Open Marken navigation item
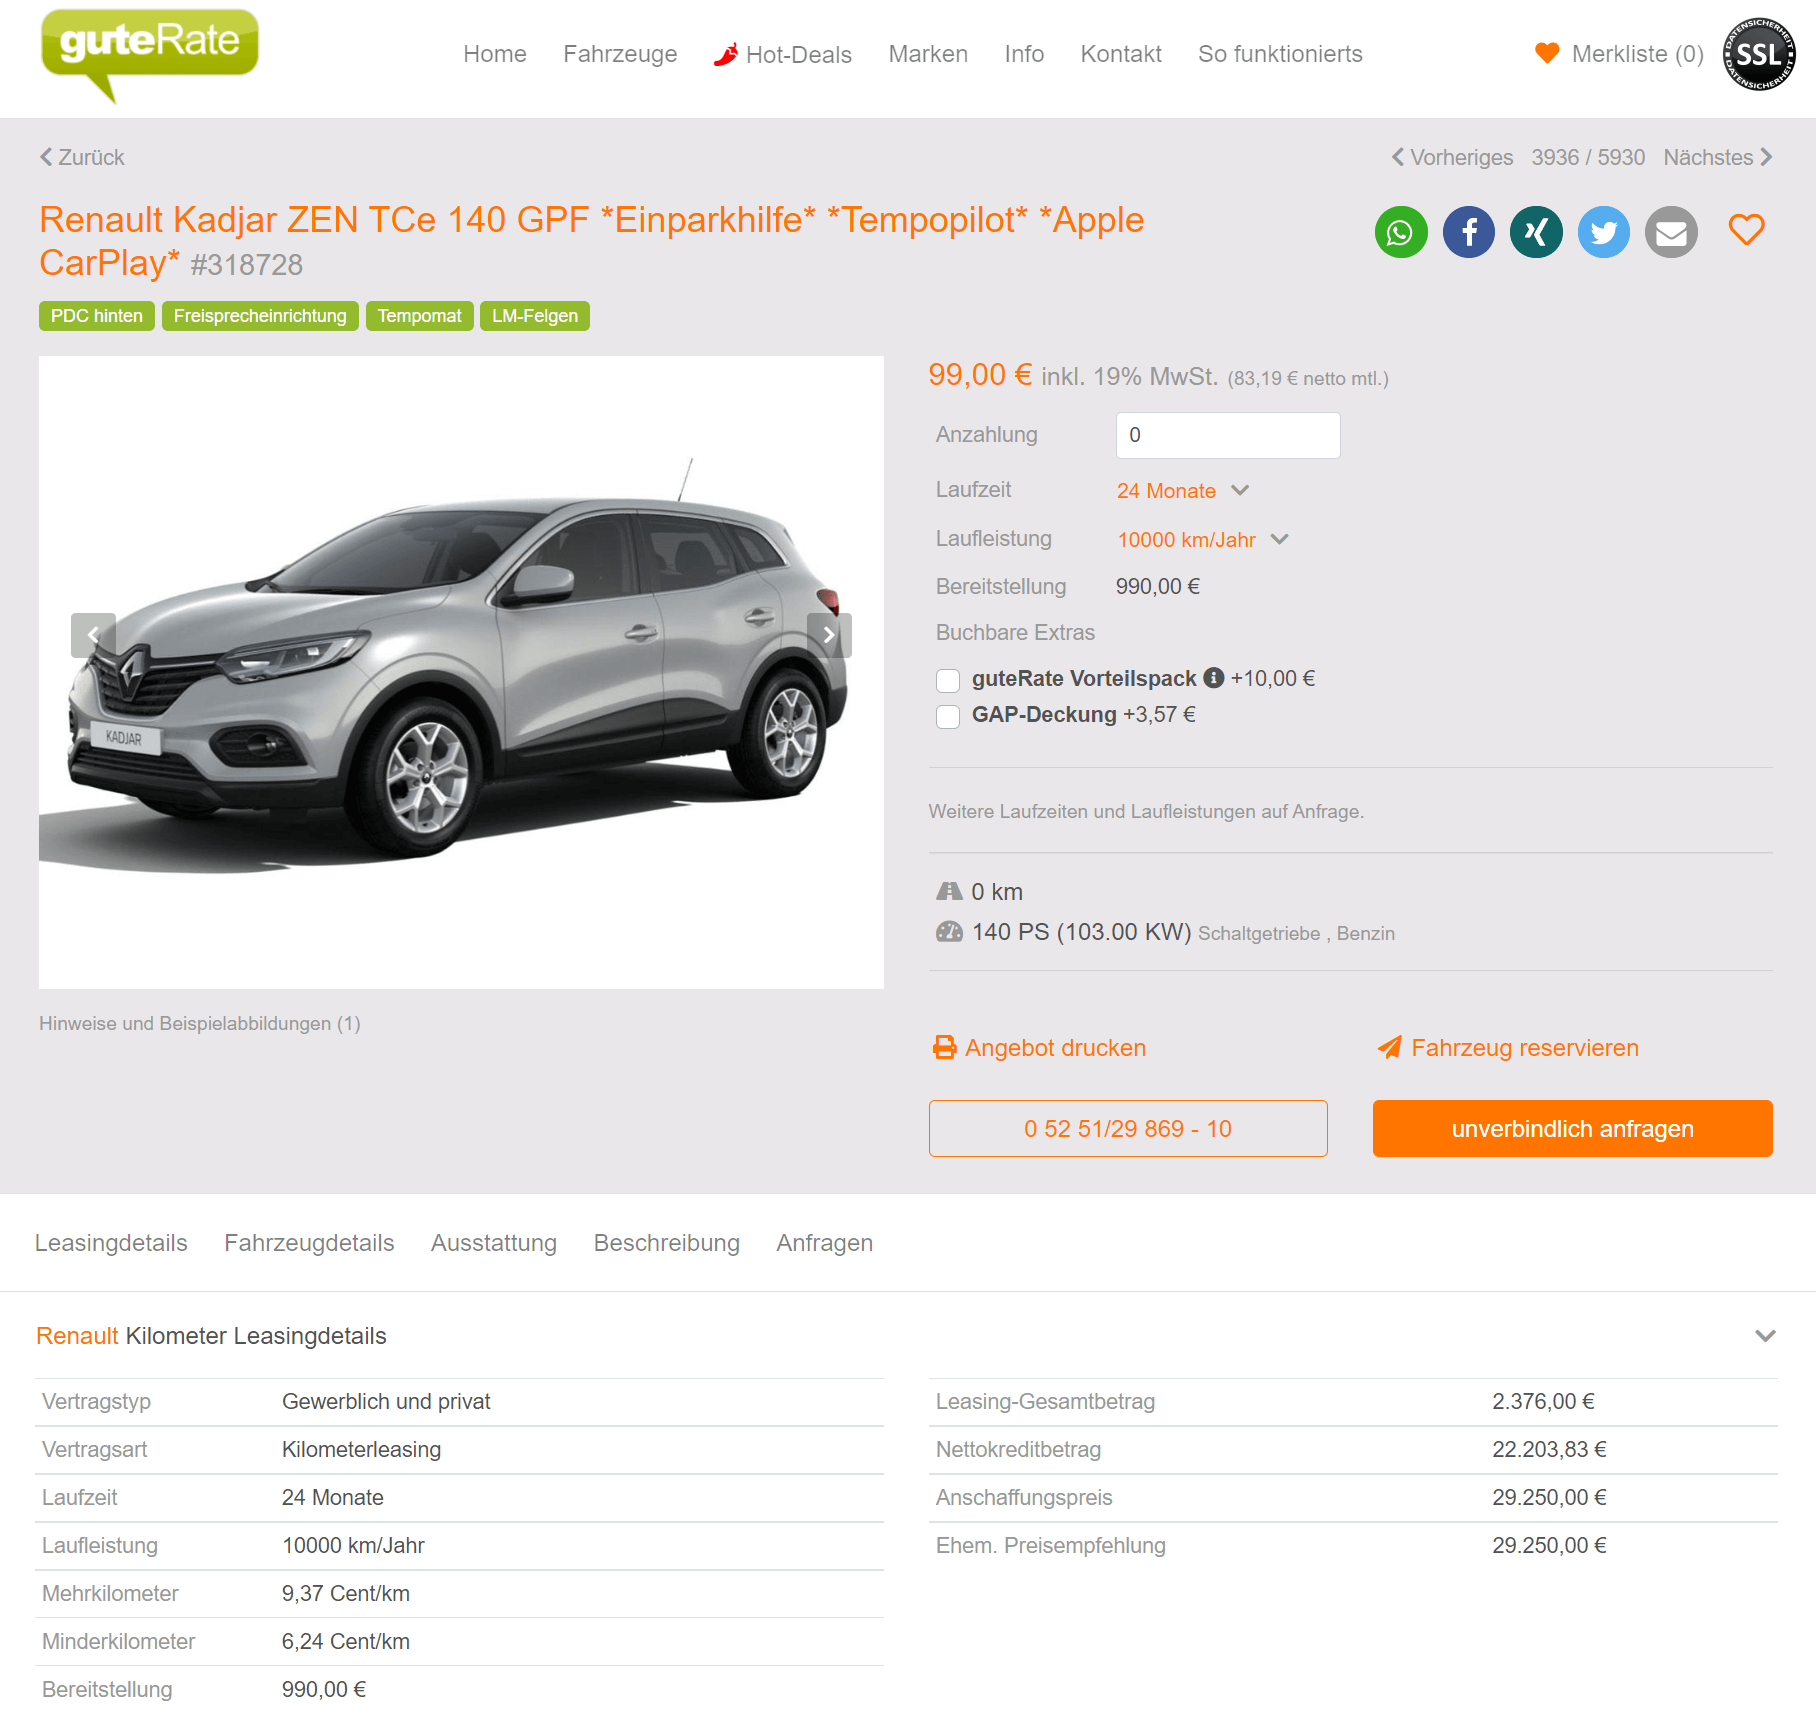The height and width of the screenshot is (1720, 1816). tap(928, 54)
